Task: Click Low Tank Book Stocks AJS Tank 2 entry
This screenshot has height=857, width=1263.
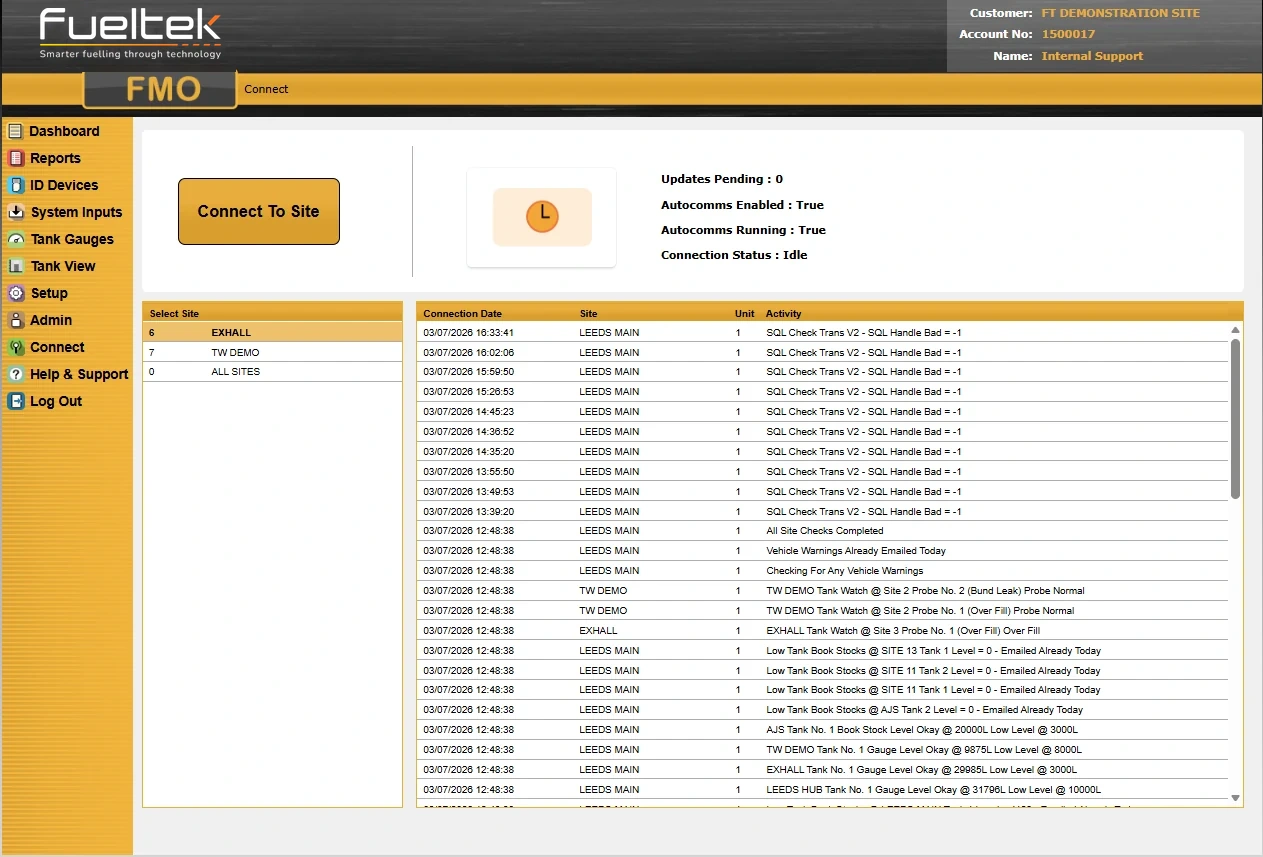Action: [x=924, y=710]
